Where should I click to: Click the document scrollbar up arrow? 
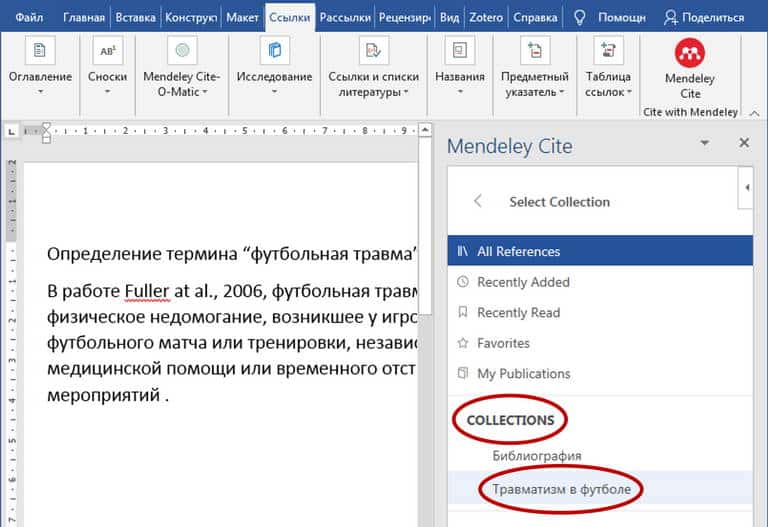click(425, 130)
